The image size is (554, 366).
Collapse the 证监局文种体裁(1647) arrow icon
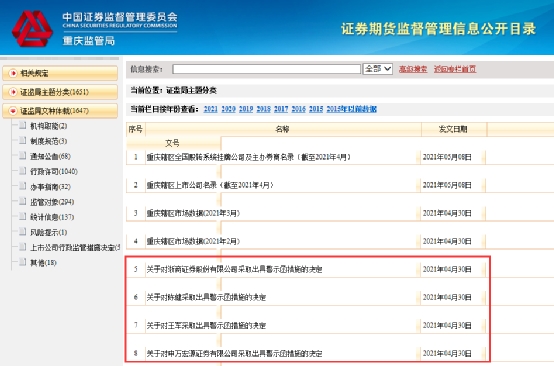(13, 111)
